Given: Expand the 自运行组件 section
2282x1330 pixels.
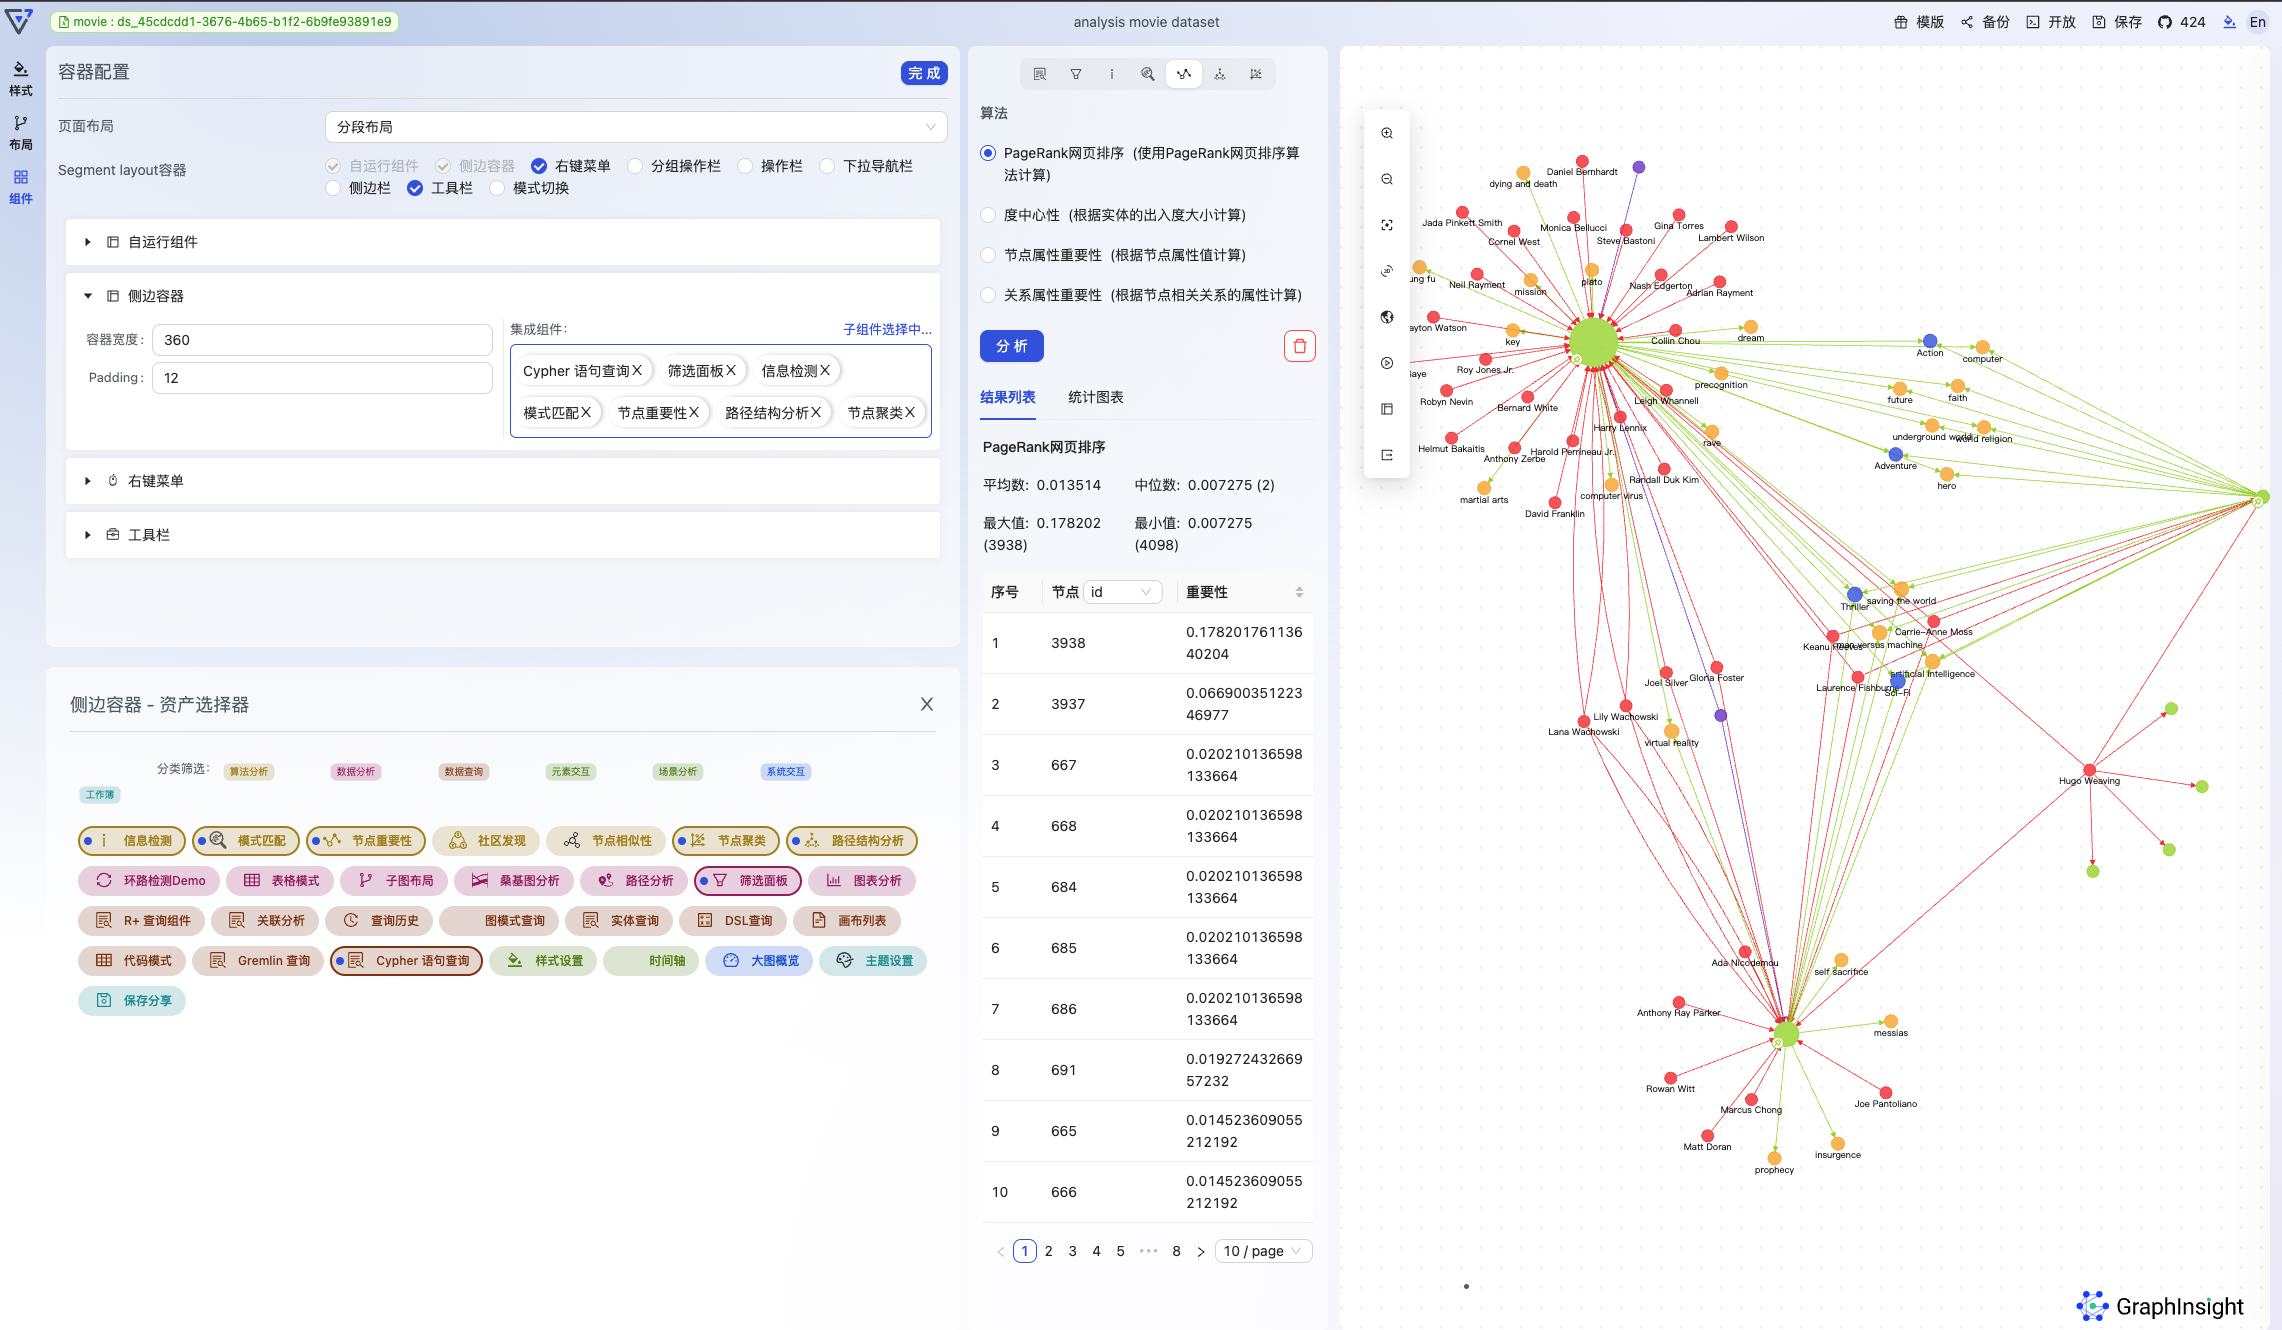Looking at the screenshot, I should [88, 242].
